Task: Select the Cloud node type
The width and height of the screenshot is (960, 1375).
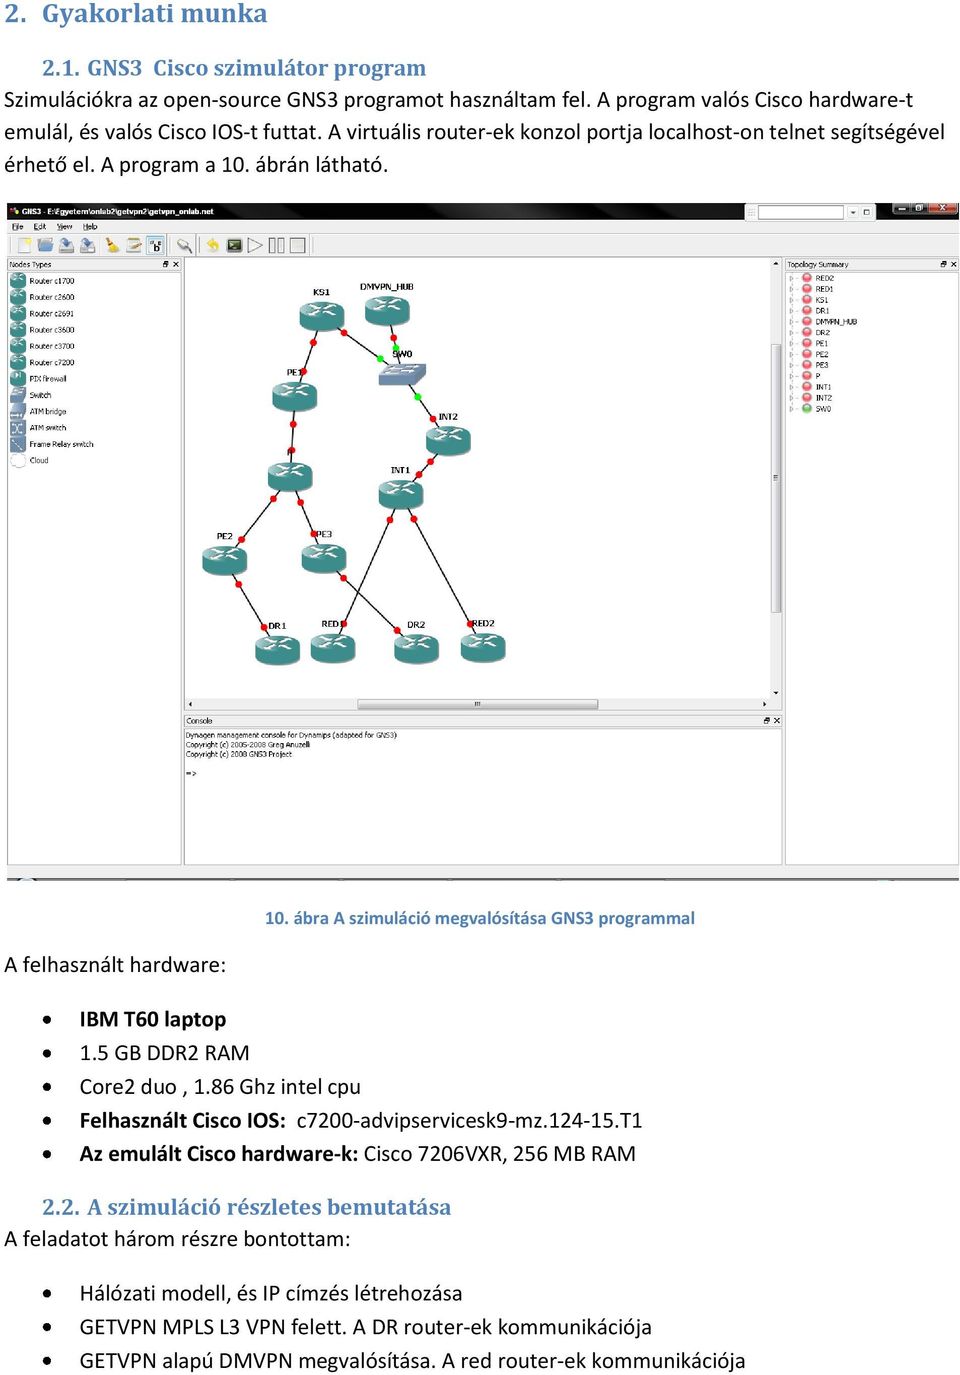Action: (30, 460)
